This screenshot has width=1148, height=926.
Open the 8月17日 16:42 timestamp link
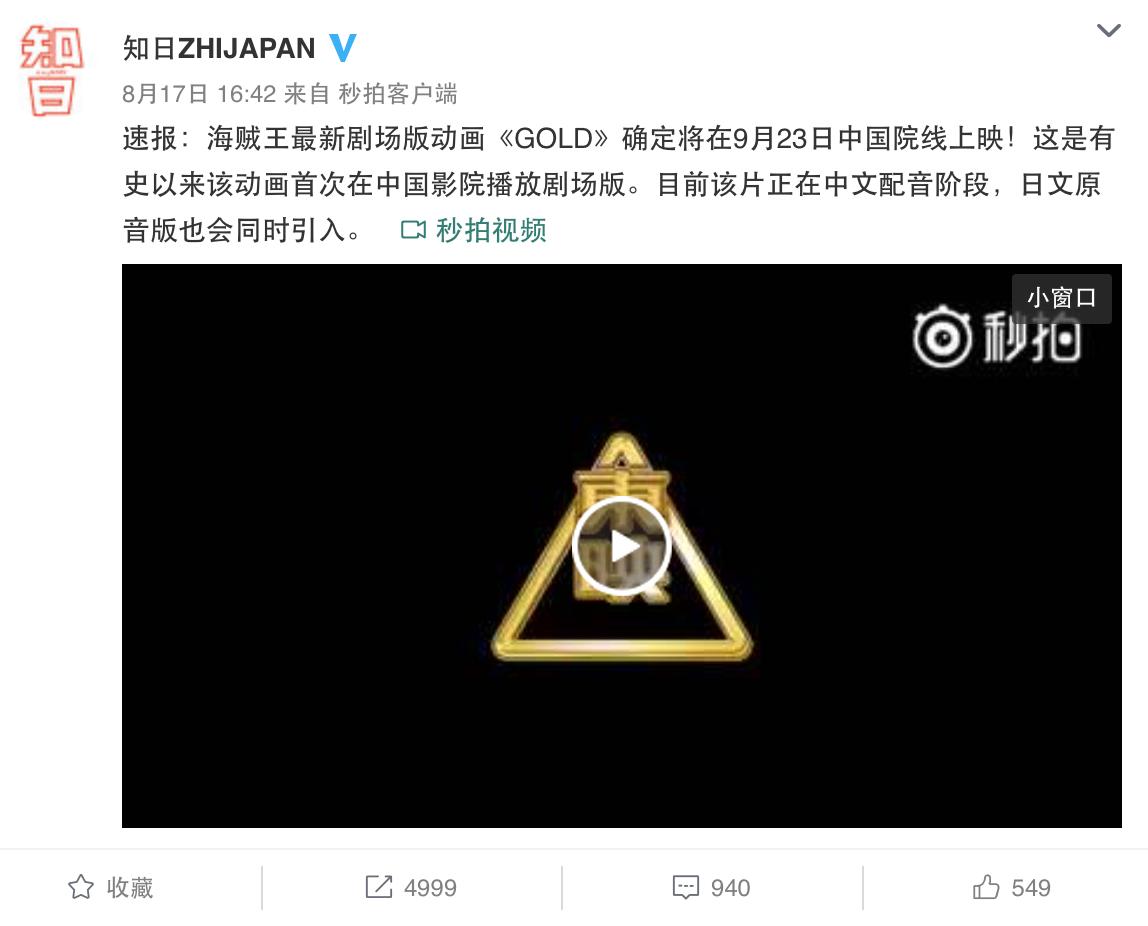tap(198, 94)
